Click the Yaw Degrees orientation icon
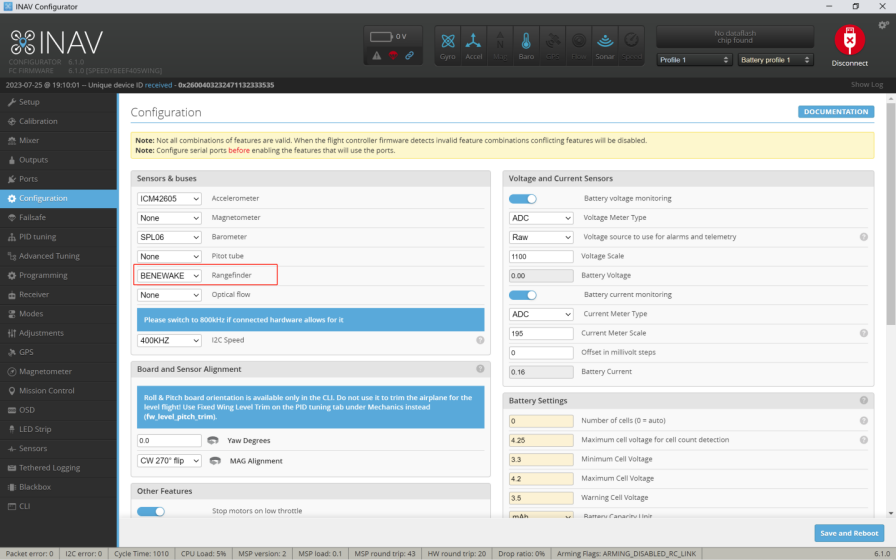Image resolution: width=896 pixels, height=560 pixels. pyautogui.click(x=213, y=441)
